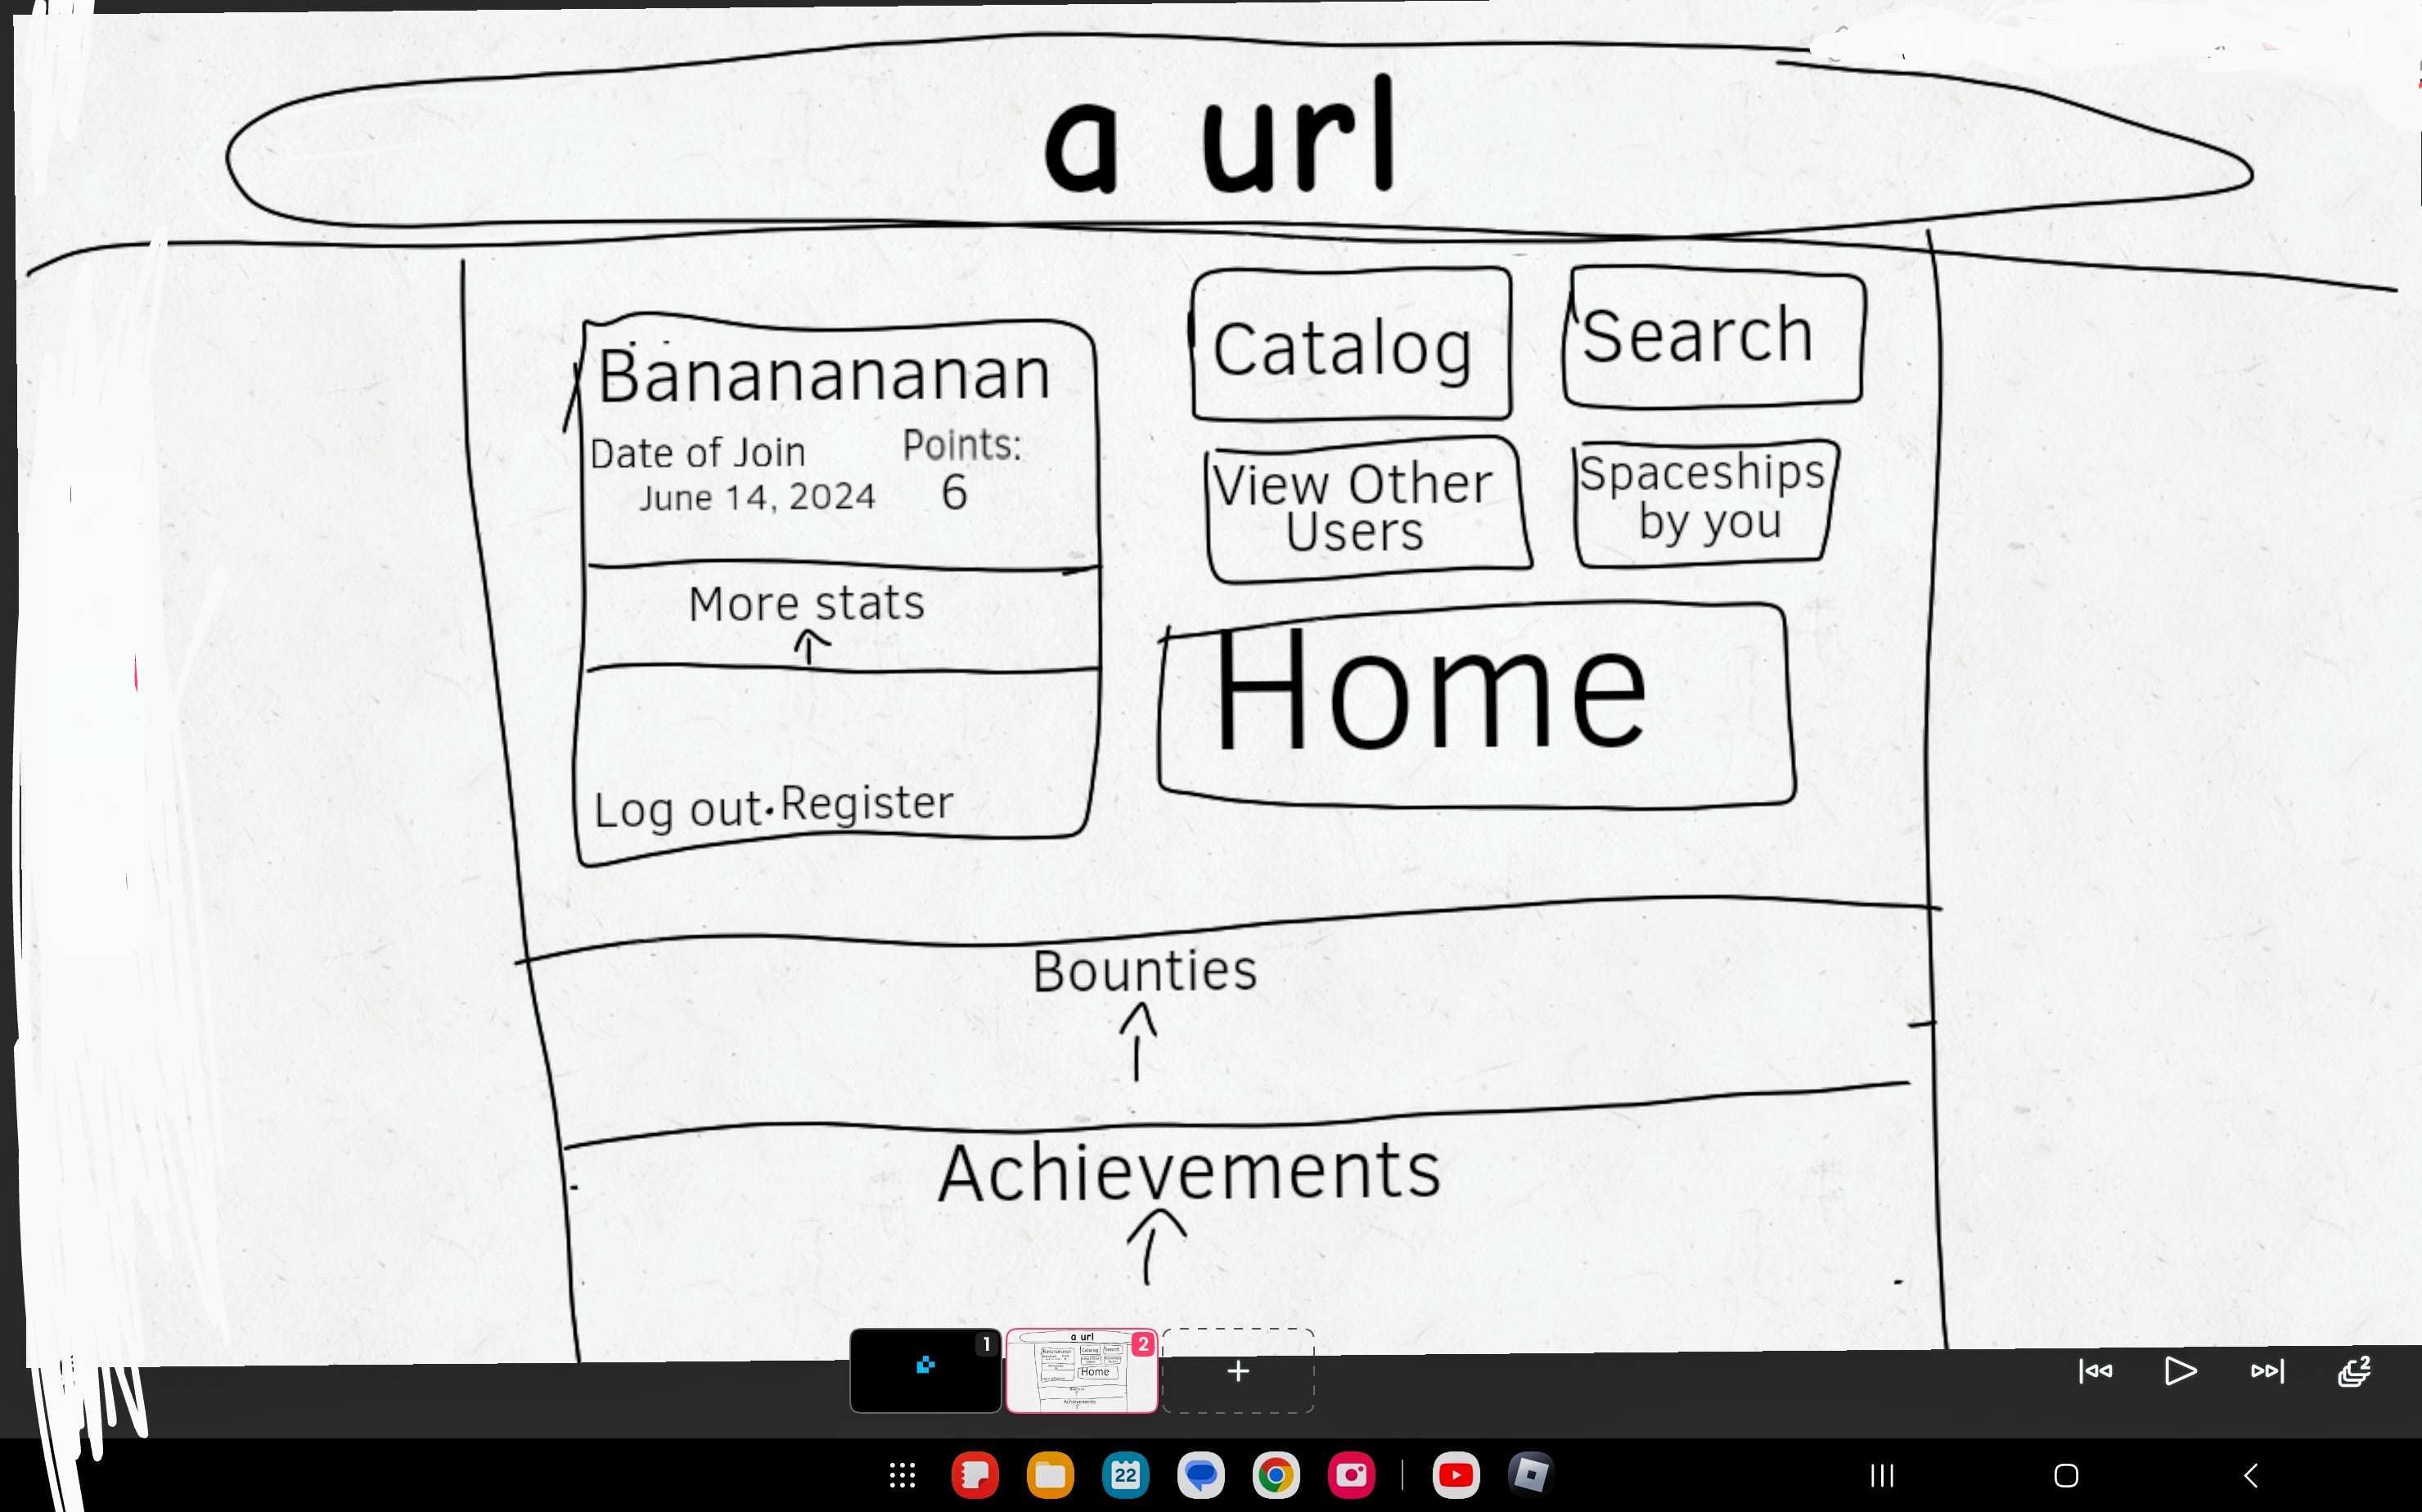The image size is (2422, 1512).
Task: Open the Calendar app showing 22
Action: [x=1126, y=1475]
